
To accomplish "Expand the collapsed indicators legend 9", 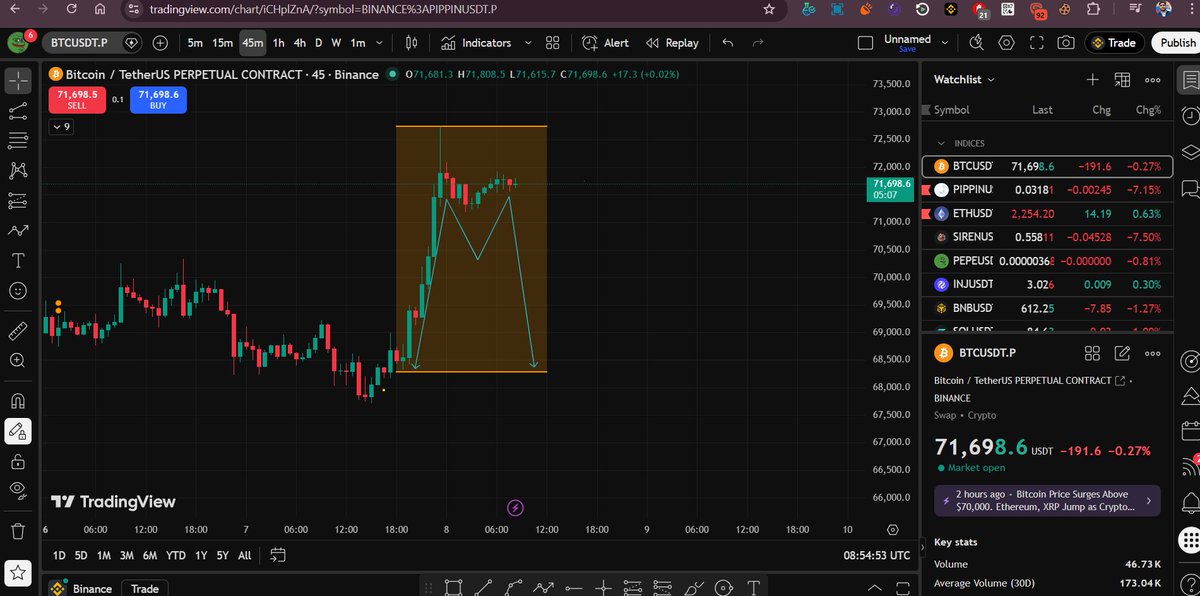I will tap(61, 127).
